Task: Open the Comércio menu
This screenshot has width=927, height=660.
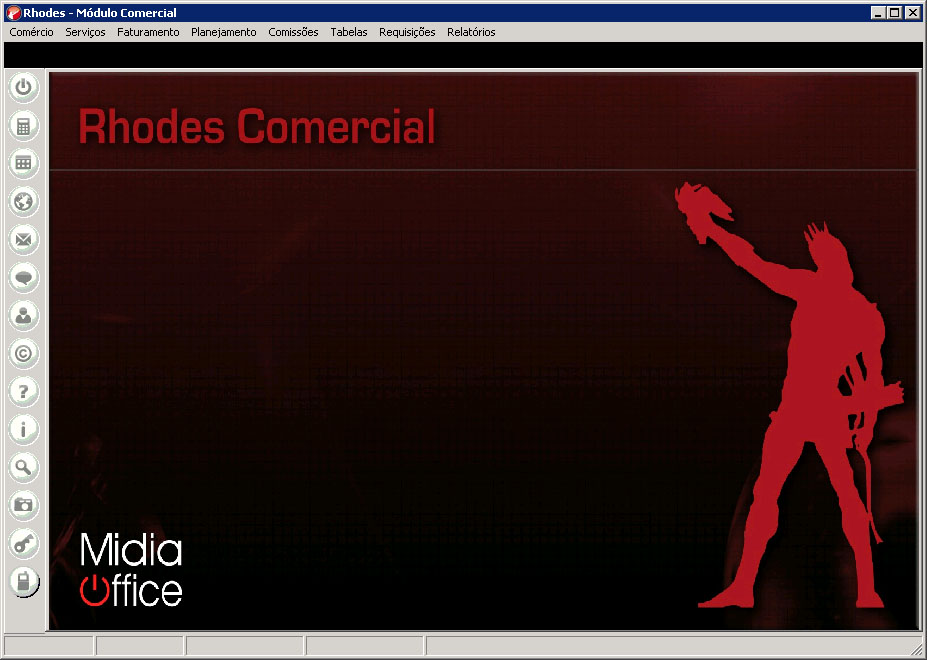Action: tap(31, 32)
